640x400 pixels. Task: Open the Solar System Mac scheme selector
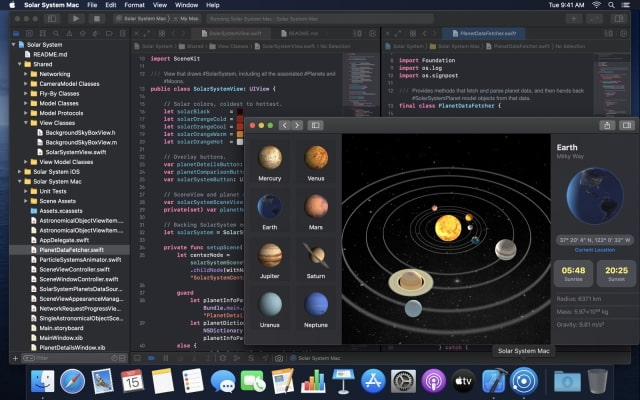tap(142, 19)
